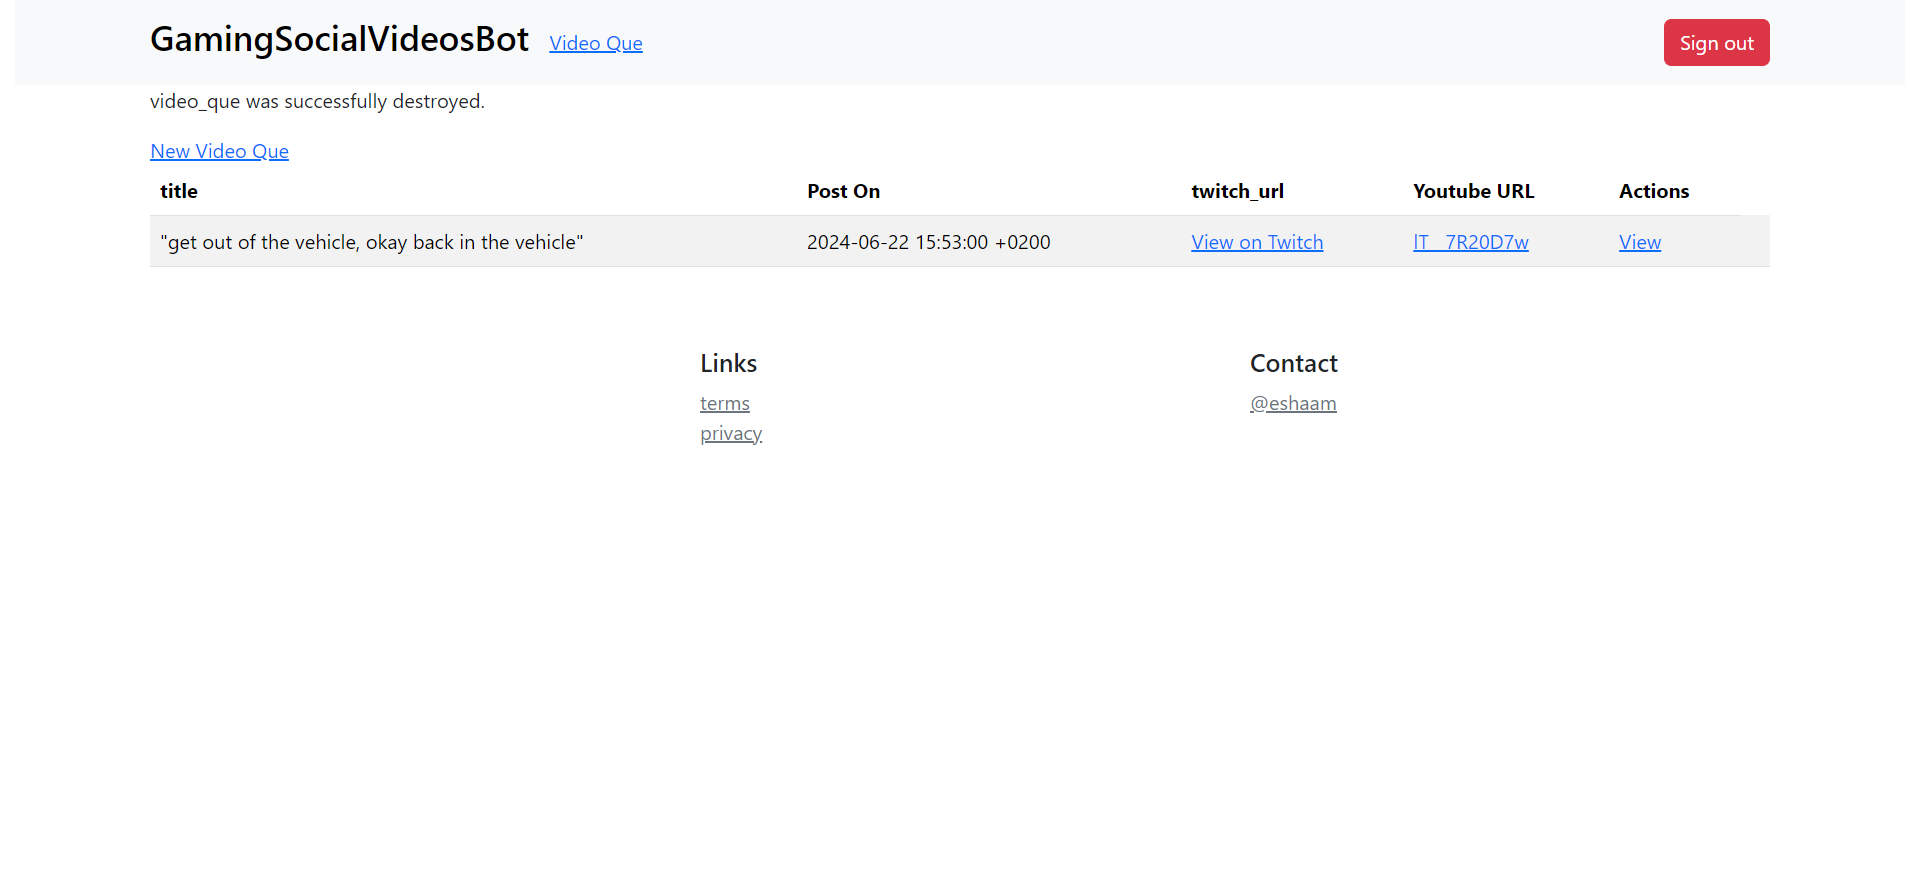The height and width of the screenshot is (879, 1920).
Task: Open the Video Que navigation link
Action: [595, 43]
